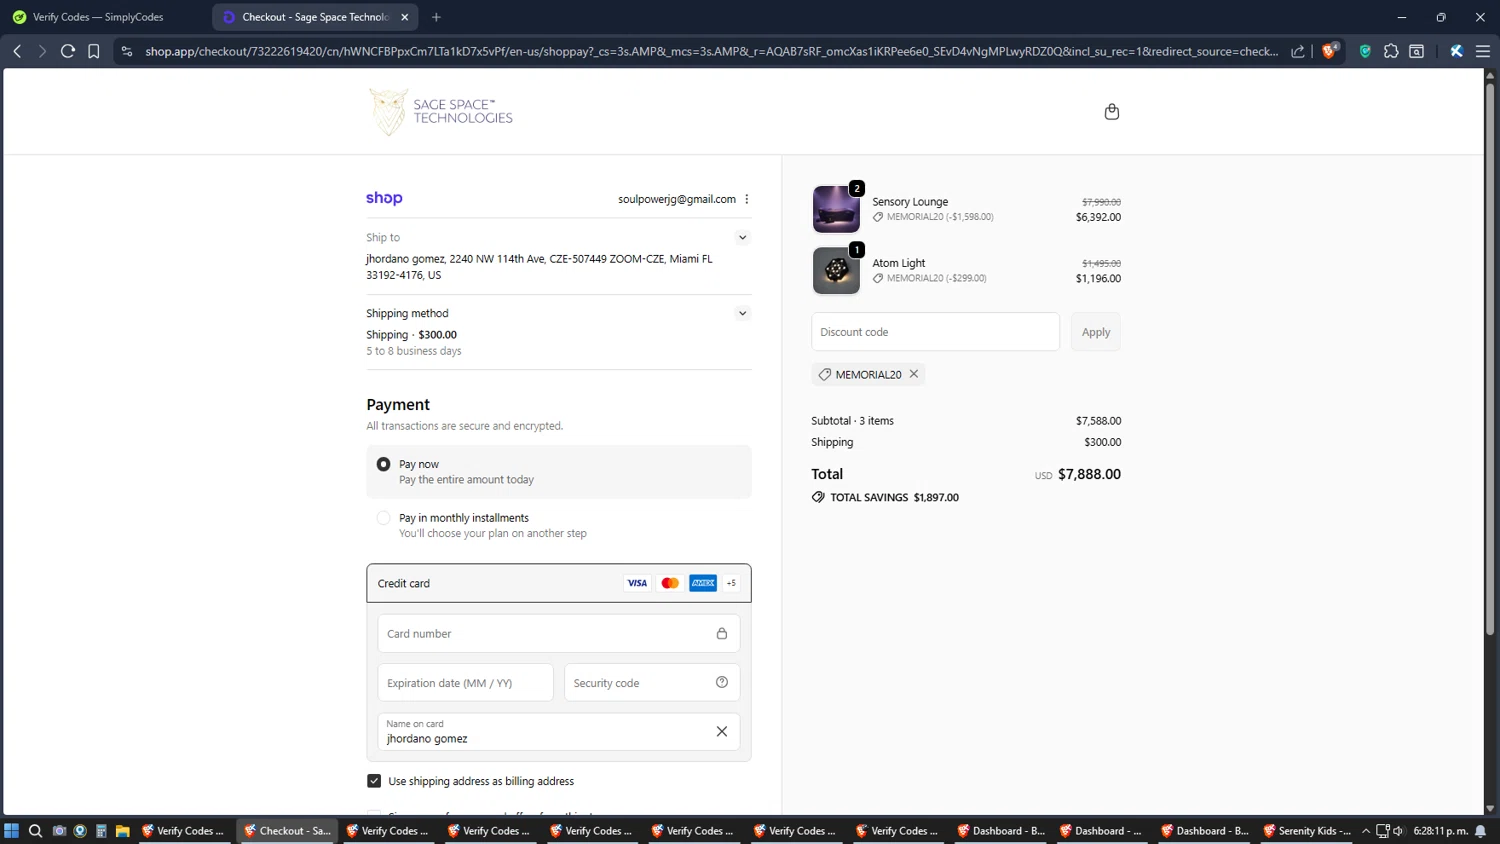Image resolution: width=1500 pixels, height=844 pixels.
Task: Click the page vertical scrollbar thumb
Action: tap(1490, 359)
